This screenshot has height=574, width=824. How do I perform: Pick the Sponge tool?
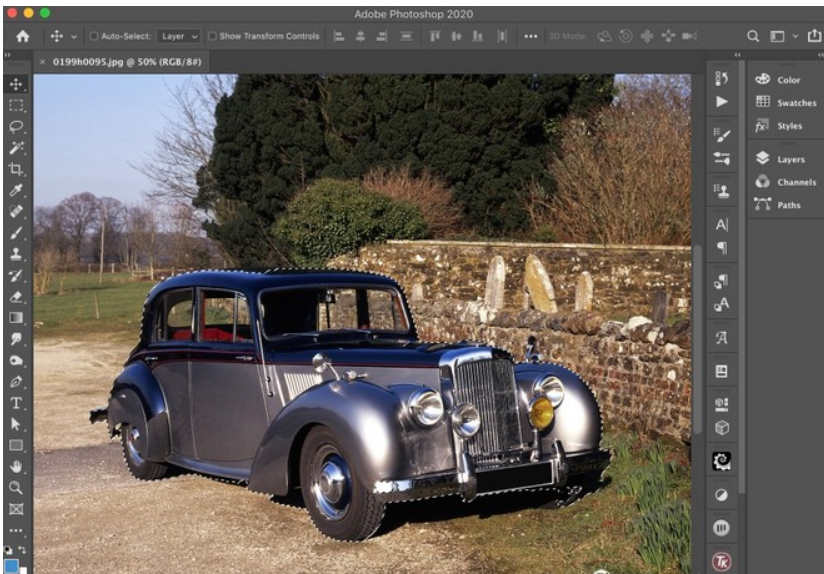tap(16, 361)
